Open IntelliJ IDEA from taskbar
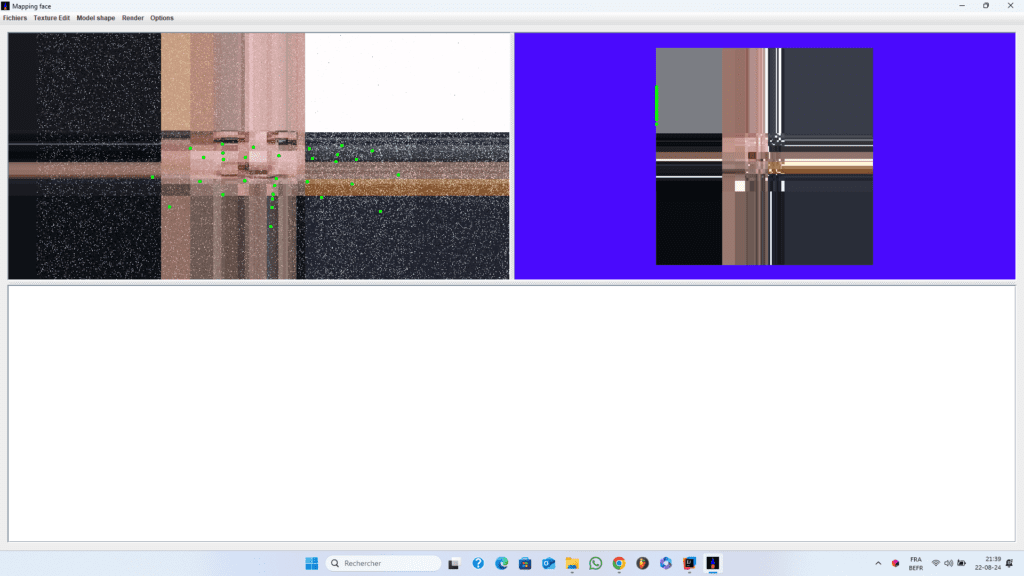 (x=689, y=563)
